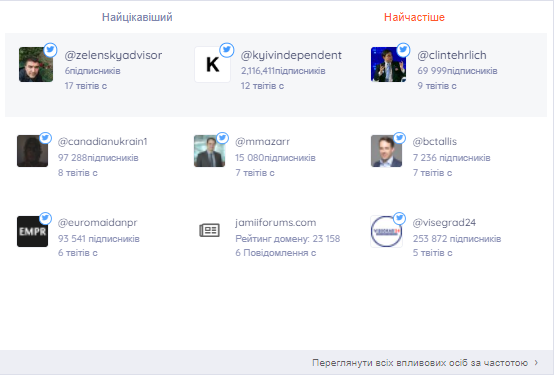Click '69 999підписників' text
The width and height of the screenshot is (559, 377).
click(x=457, y=71)
